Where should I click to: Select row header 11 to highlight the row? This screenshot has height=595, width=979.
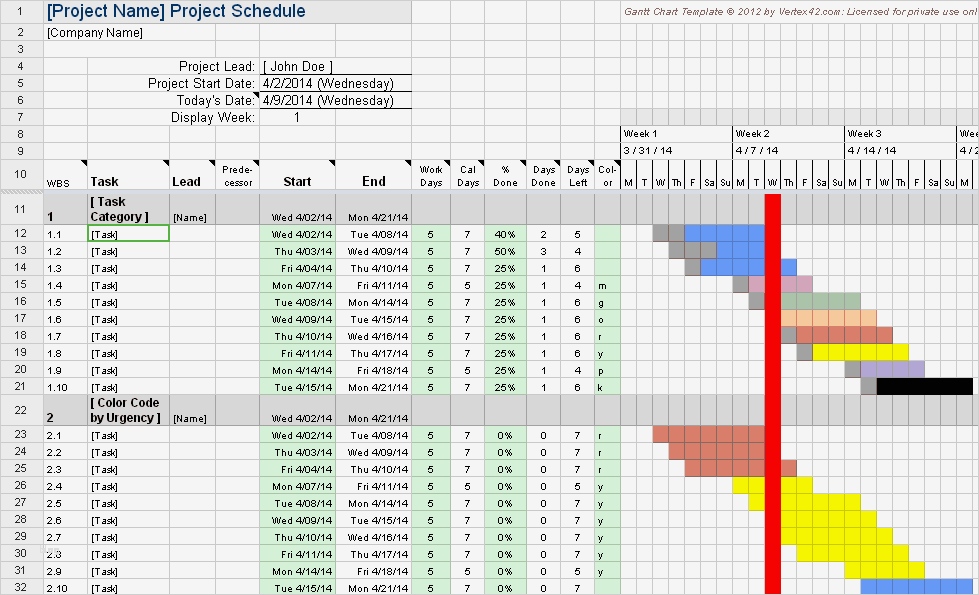pyautogui.click(x=18, y=210)
